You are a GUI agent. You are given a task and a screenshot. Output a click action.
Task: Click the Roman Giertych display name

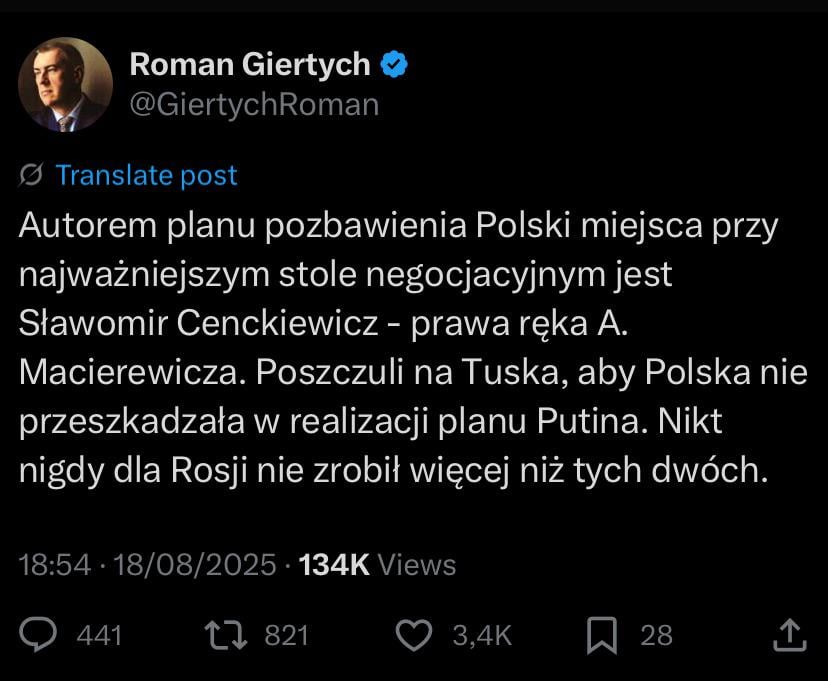pyautogui.click(x=250, y=64)
